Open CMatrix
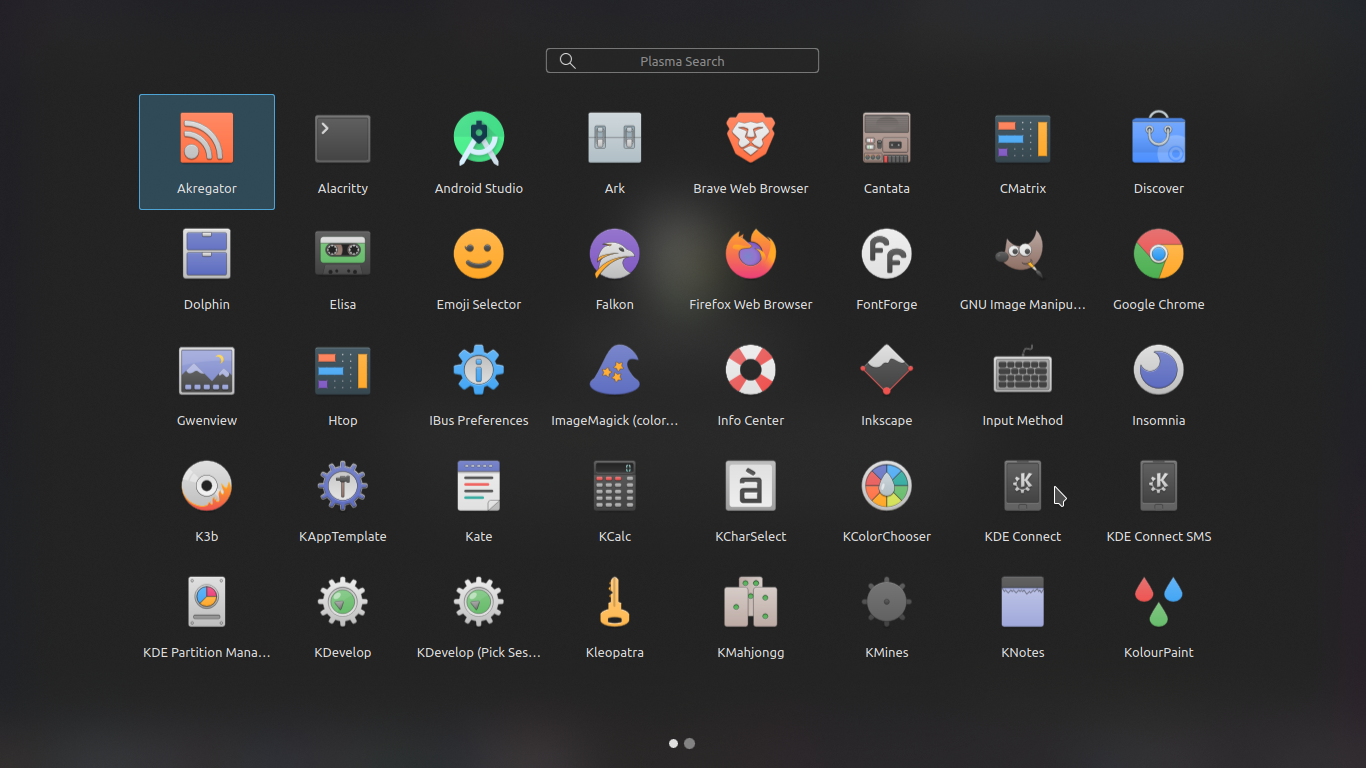Image resolution: width=1366 pixels, height=768 pixels. [1023, 152]
